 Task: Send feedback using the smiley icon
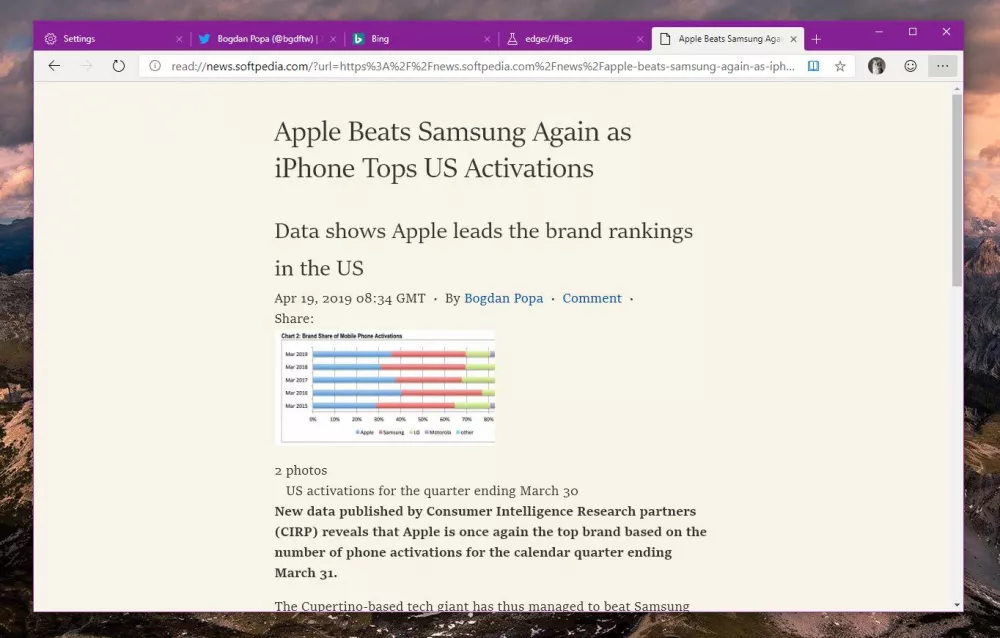pyautogui.click(x=910, y=65)
